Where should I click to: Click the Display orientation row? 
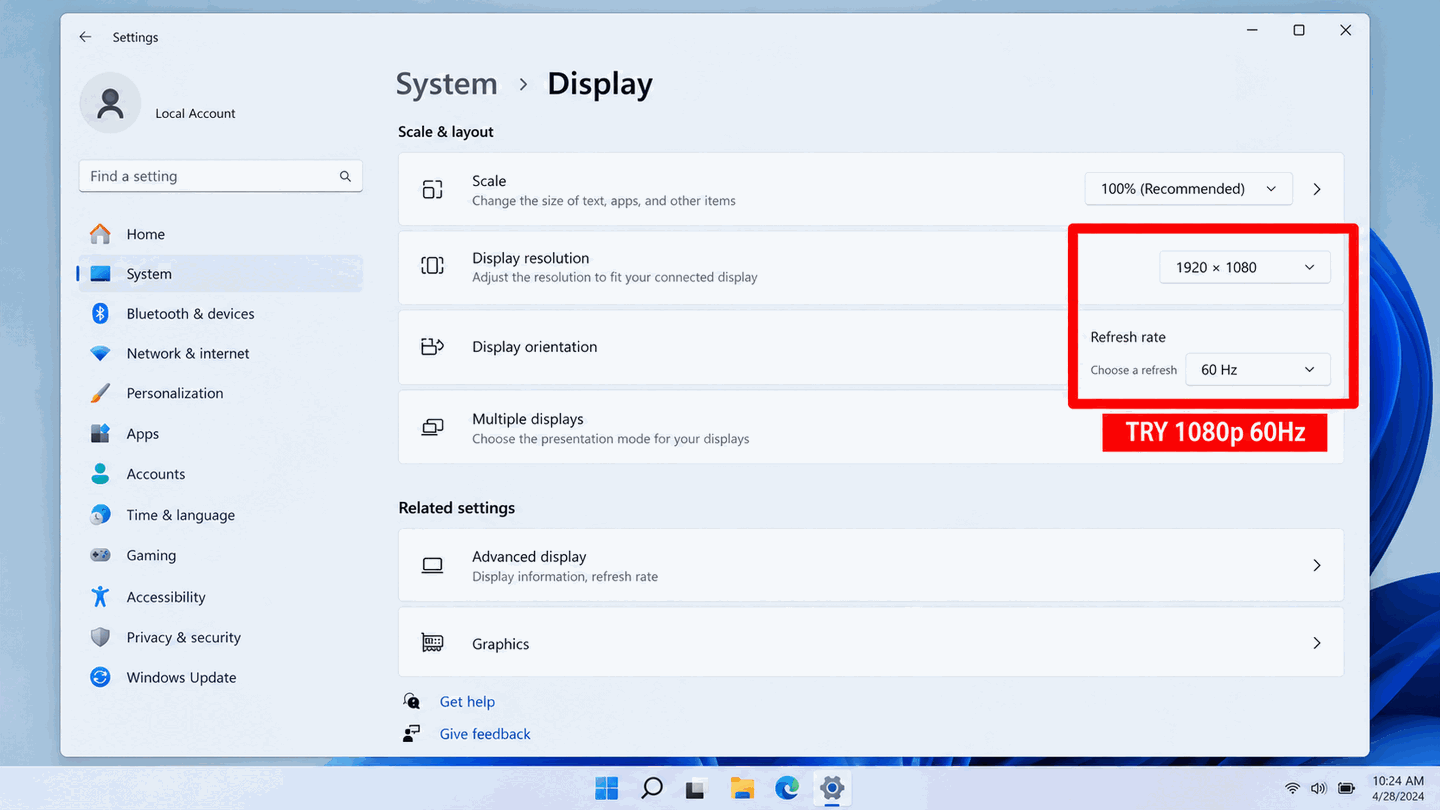click(x=871, y=347)
